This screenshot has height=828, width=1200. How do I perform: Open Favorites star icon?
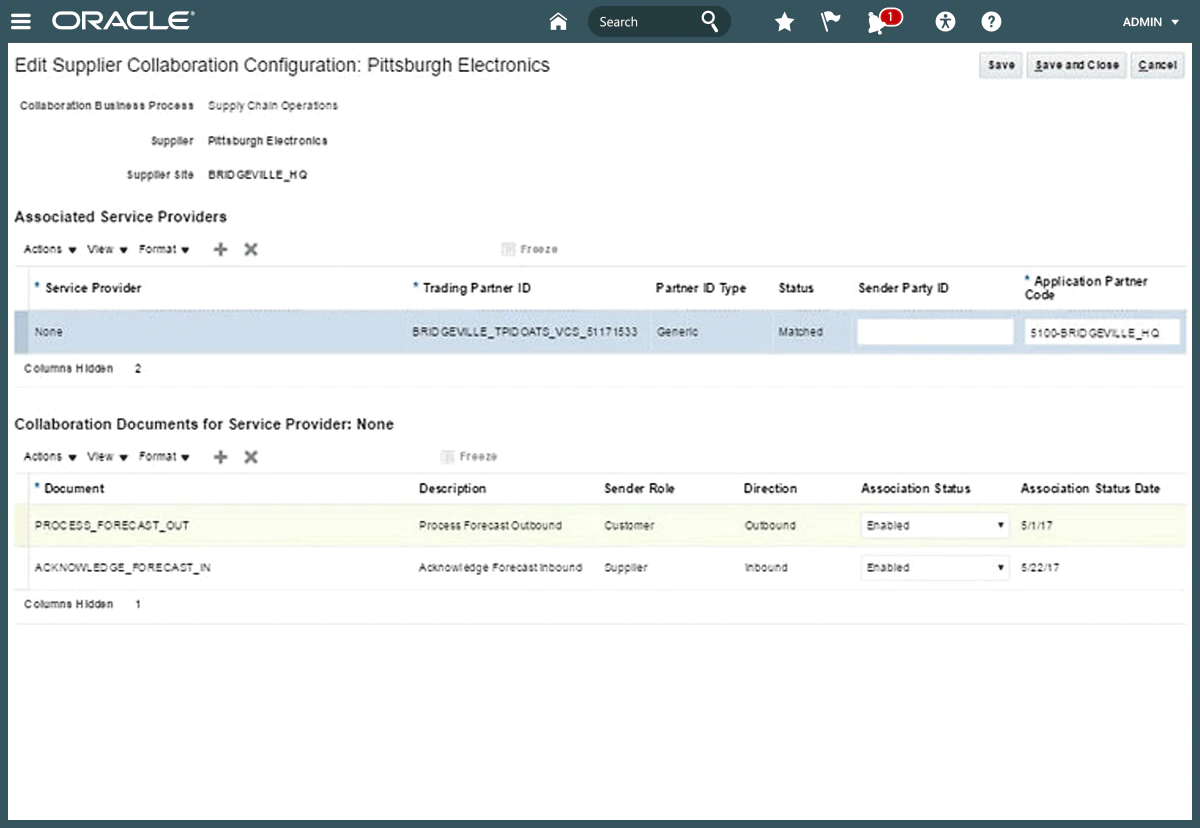pos(785,22)
